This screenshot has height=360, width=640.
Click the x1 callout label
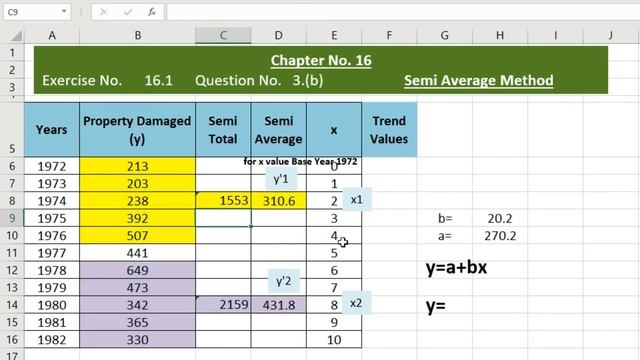(x=356, y=200)
